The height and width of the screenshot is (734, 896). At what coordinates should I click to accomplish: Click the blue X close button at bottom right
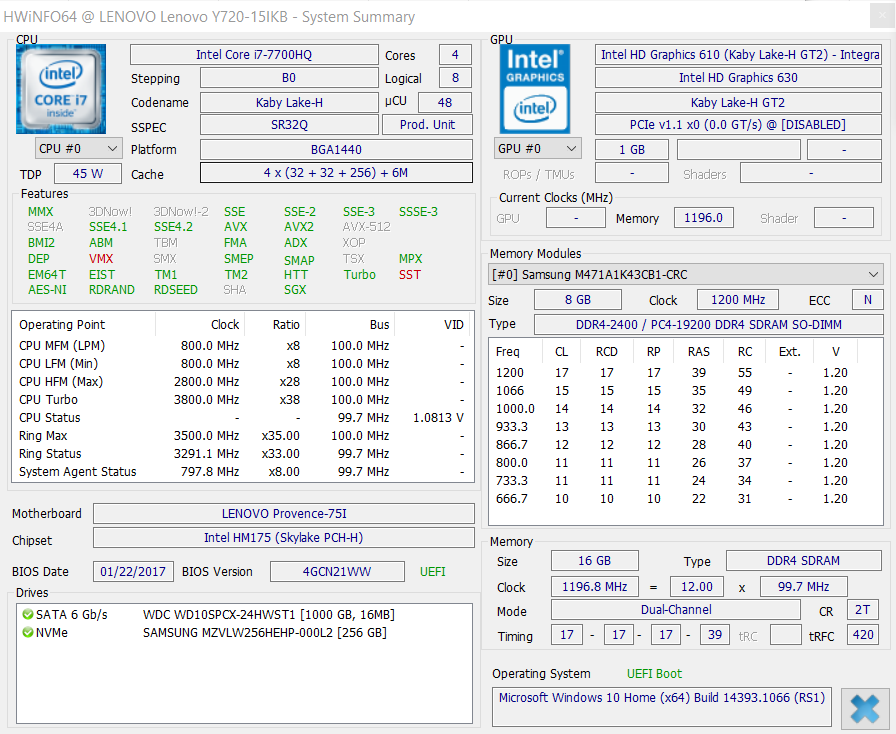pyautogui.click(x=865, y=708)
